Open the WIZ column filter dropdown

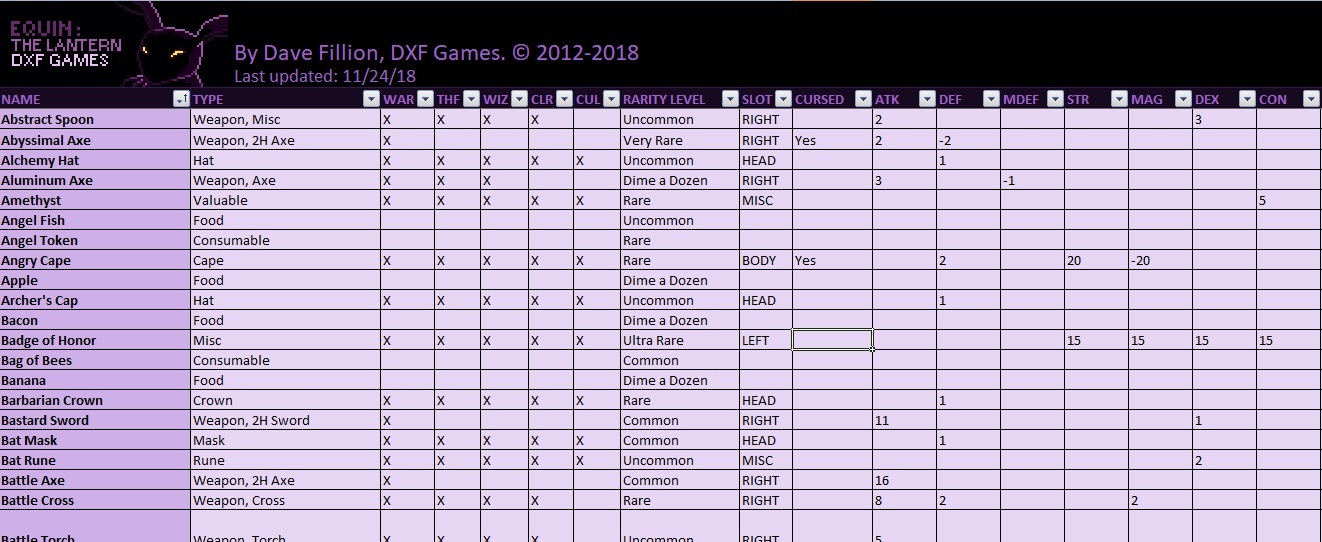point(519,99)
